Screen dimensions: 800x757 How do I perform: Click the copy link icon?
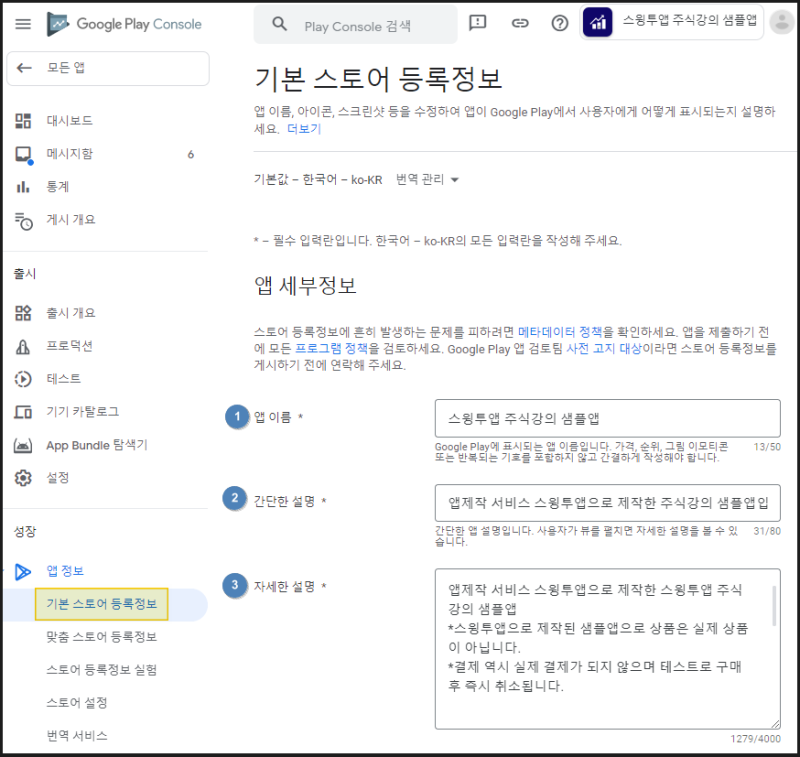[x=520, y=23]
